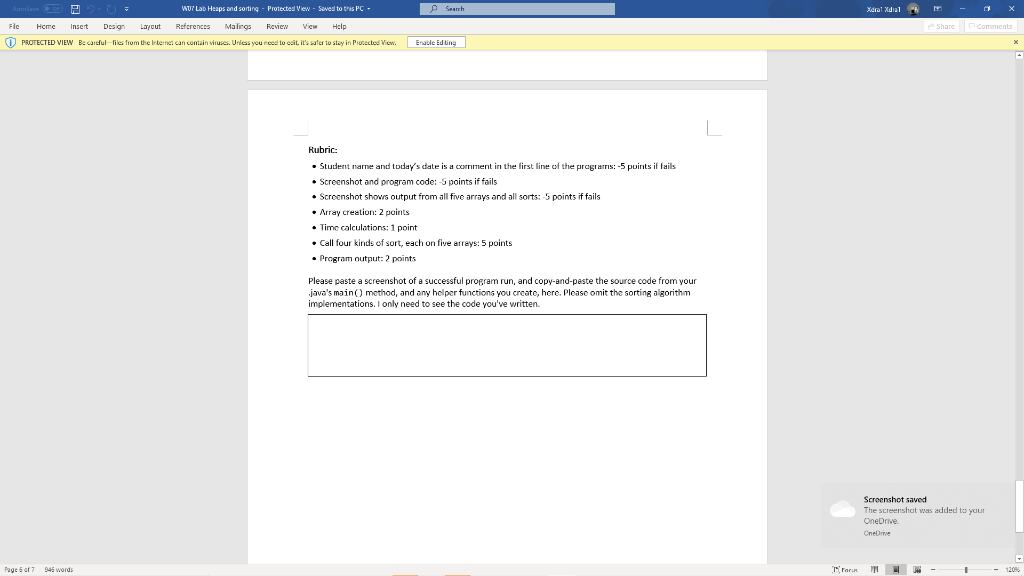The image size is (1024, 576).
Task: Click the Save icon on Quick Access Toolbar
Action: point(75,8)
